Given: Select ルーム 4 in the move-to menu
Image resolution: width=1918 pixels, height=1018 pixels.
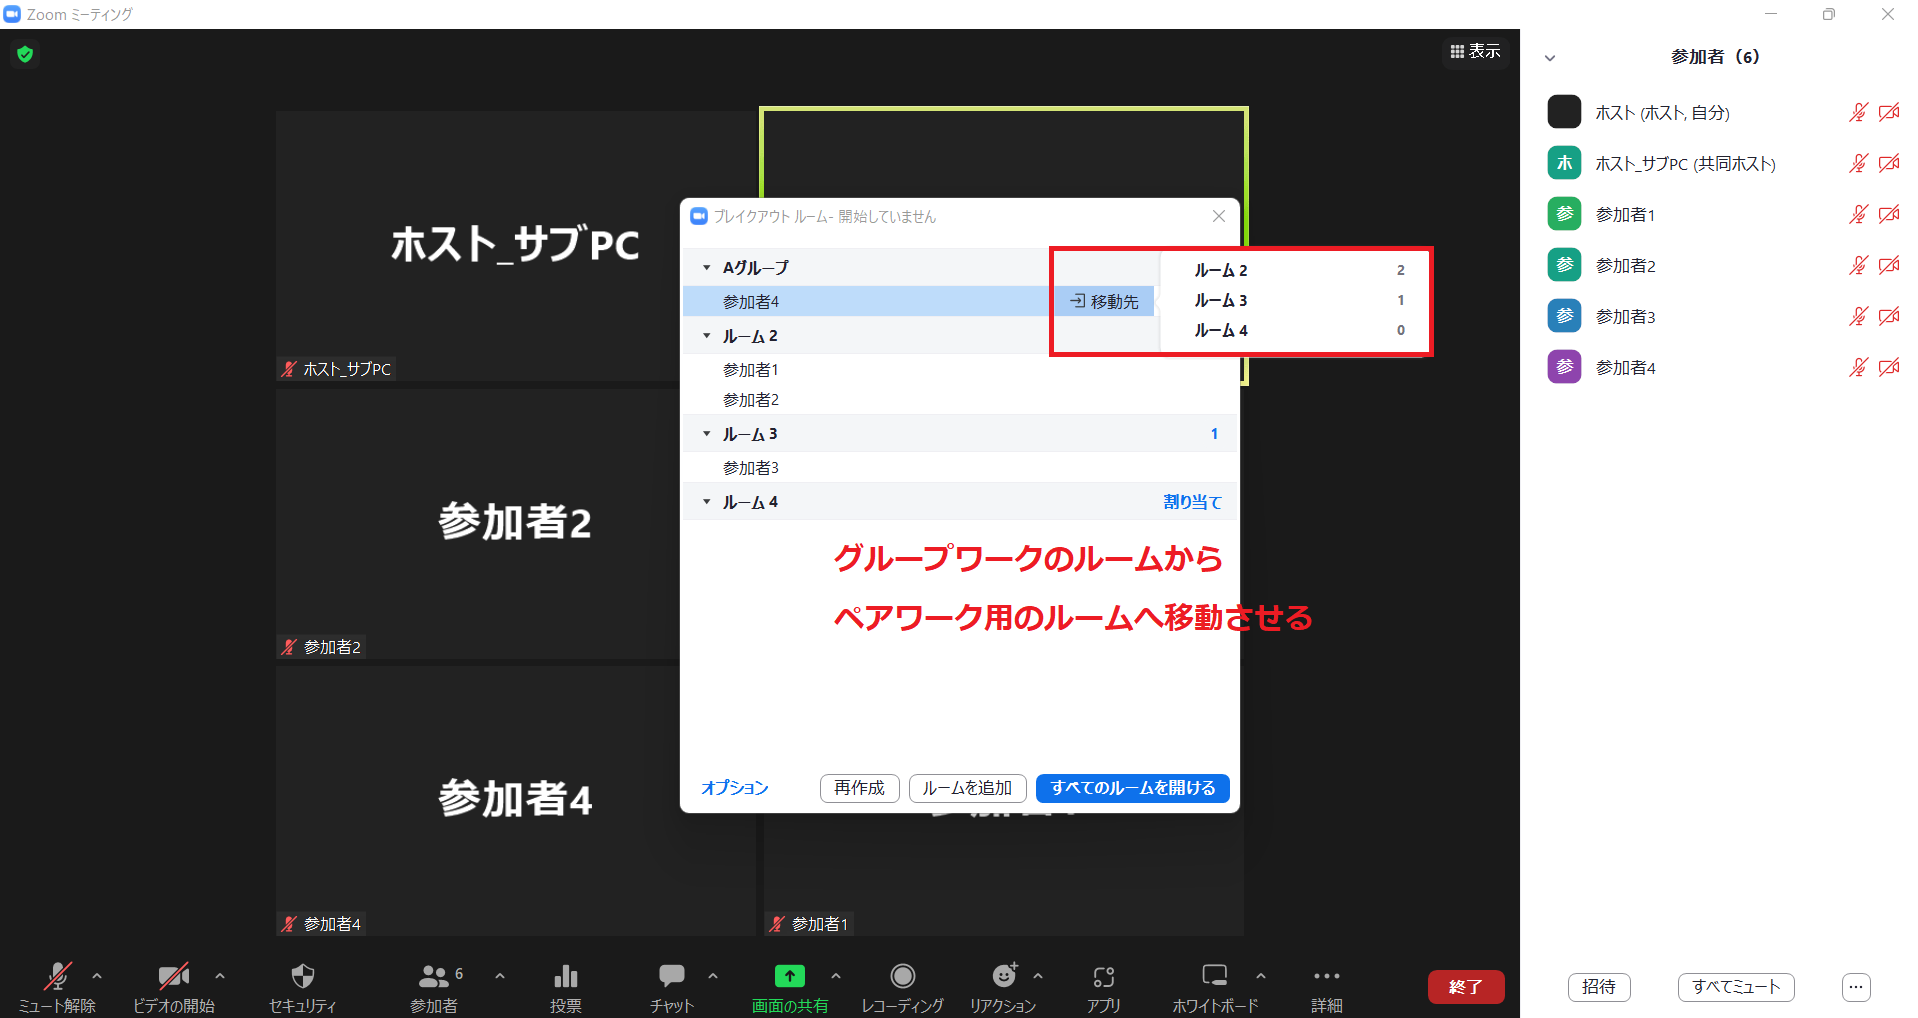Looking at the screenshot, I should point(1221,331).
